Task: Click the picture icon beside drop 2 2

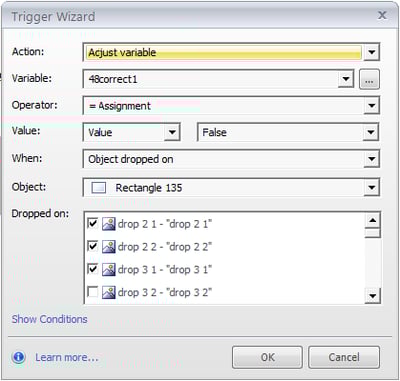Action: pyautogui.click(x=109, y=247)
